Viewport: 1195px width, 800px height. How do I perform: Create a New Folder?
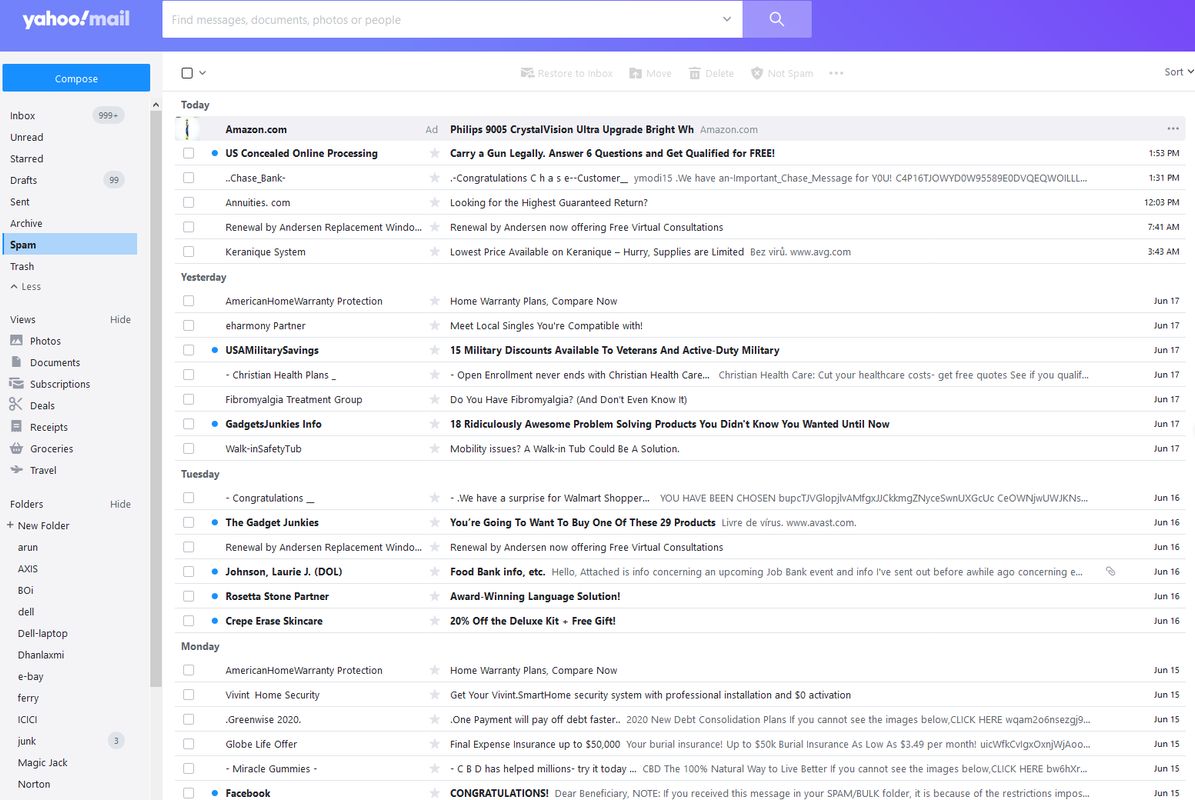click(x=38, y=526)
